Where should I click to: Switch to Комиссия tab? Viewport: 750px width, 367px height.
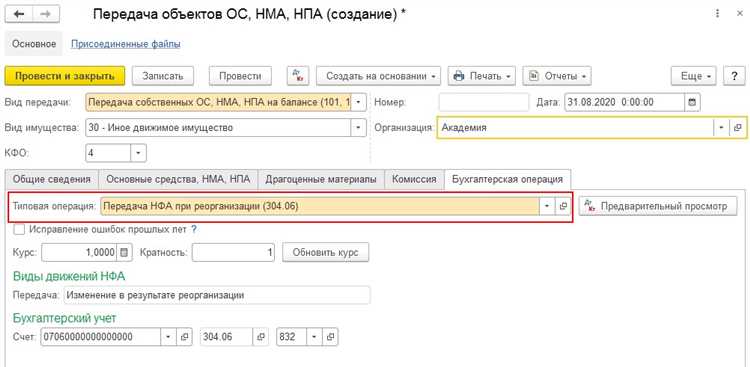[414, 179]
